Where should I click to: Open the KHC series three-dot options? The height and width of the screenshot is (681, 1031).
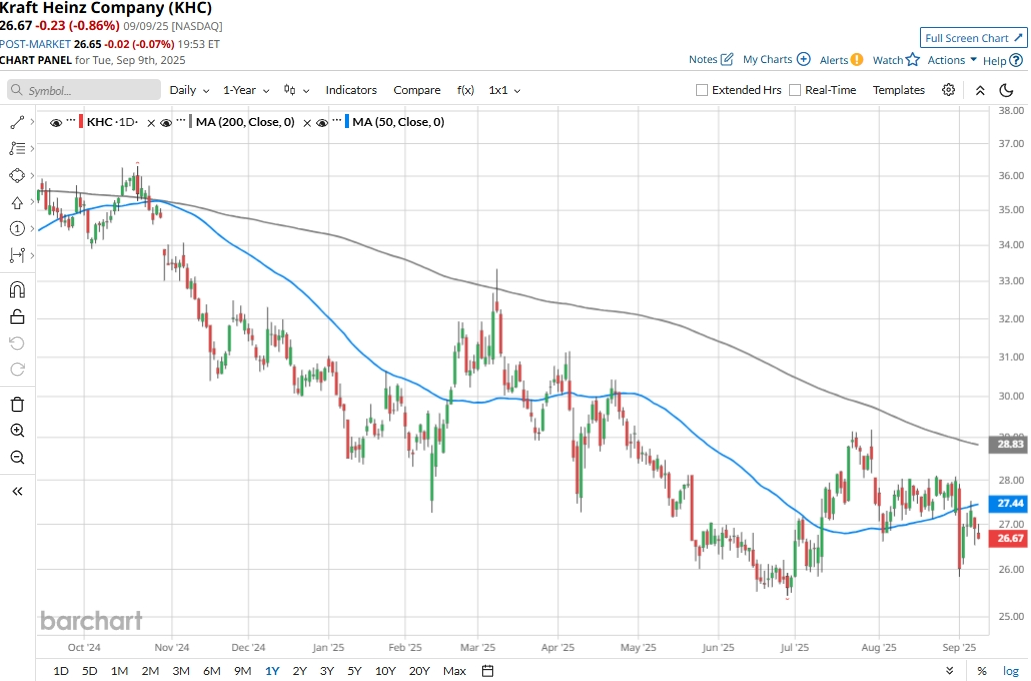point(71,121)
